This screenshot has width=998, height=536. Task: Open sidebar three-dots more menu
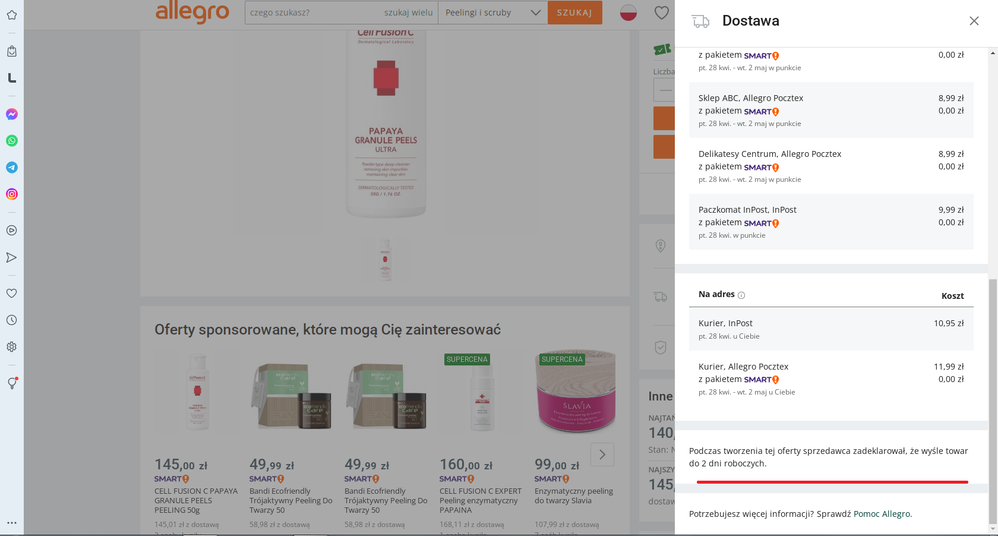click(x=12, y=522)
